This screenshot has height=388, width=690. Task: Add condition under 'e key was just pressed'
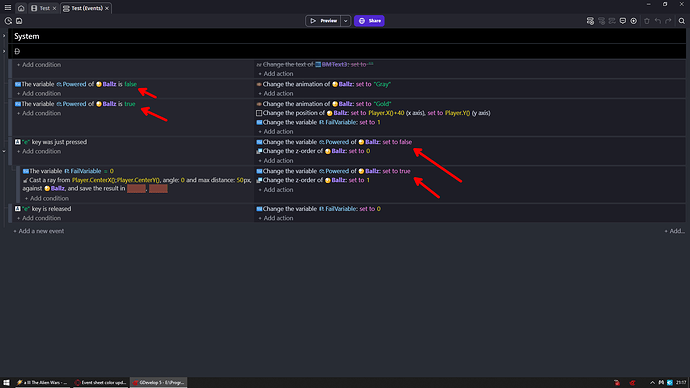(x=39, y=151)
